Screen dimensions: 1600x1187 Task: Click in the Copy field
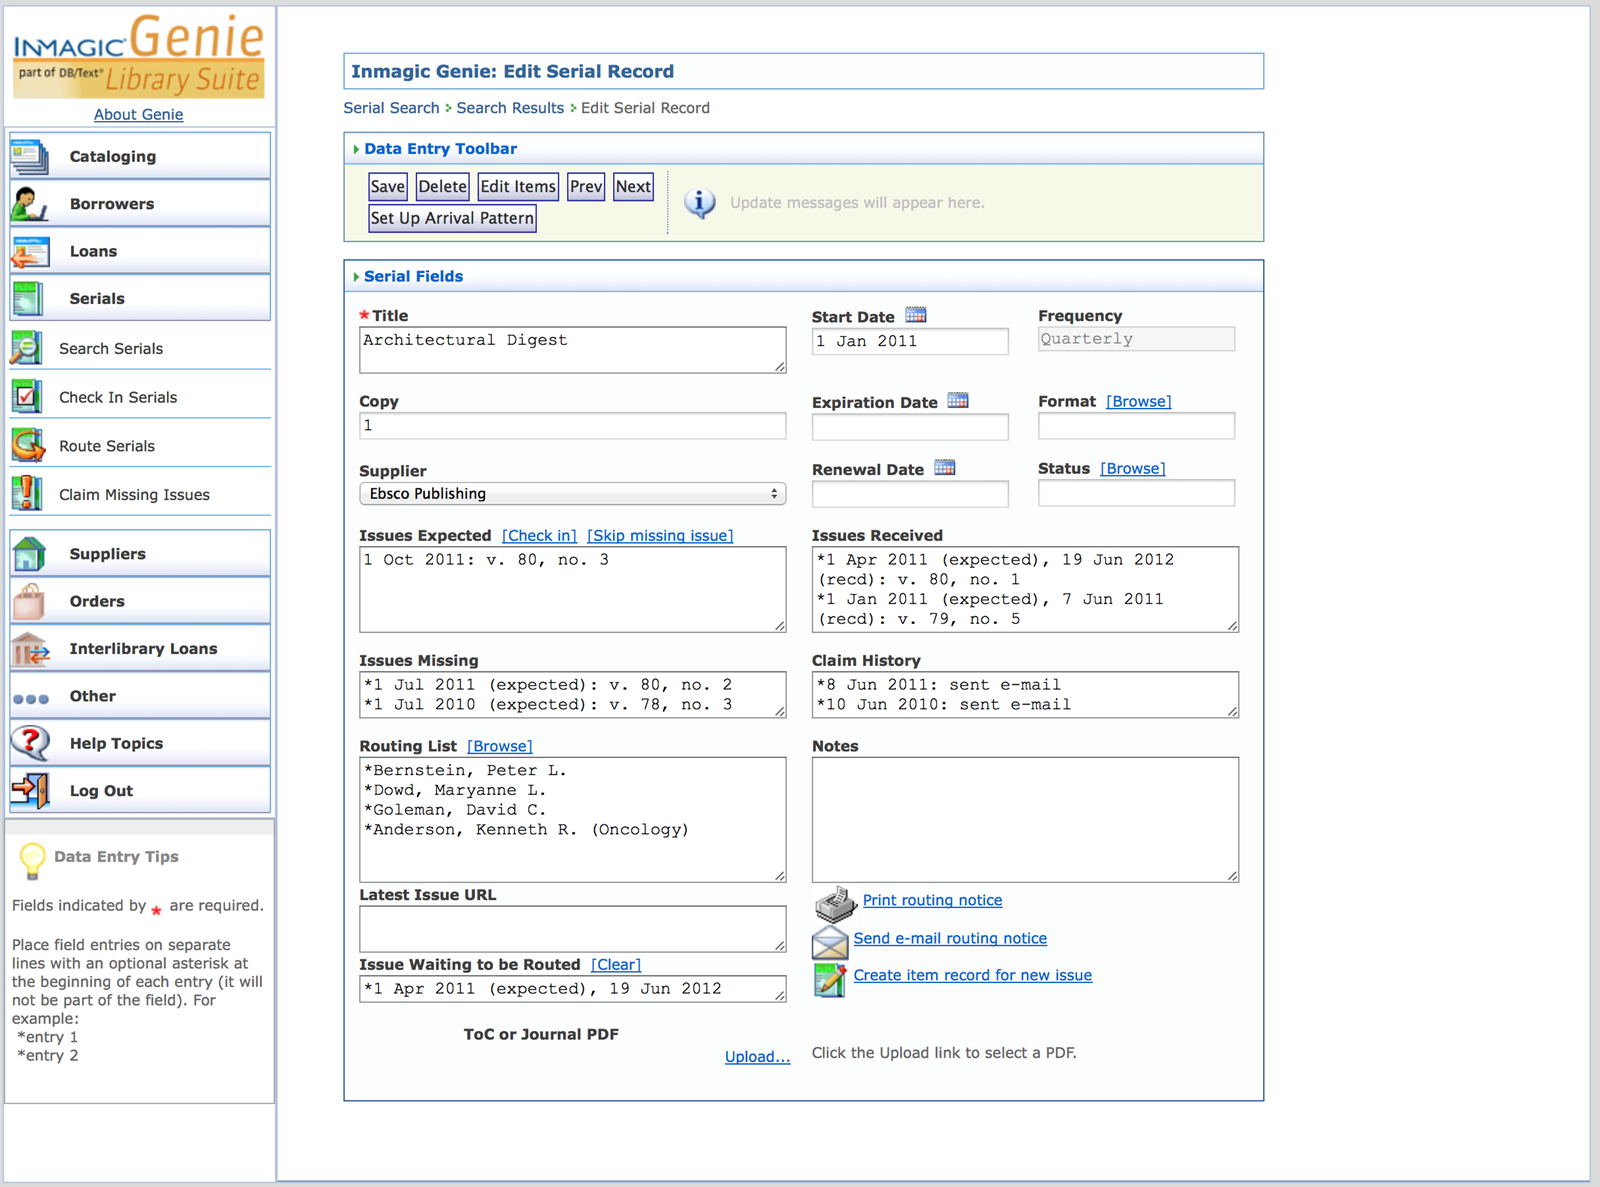pyautogui.click(x=572, y=426)
